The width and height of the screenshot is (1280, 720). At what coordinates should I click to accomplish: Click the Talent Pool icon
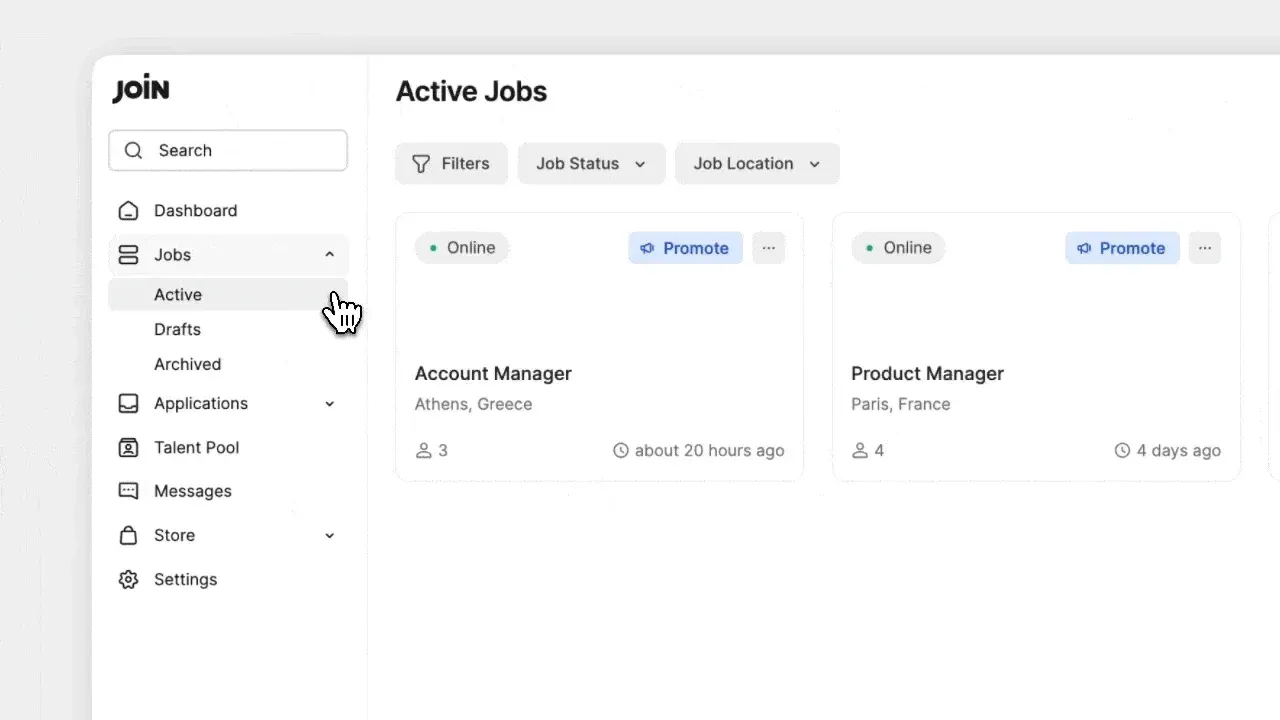coord(128,448)
